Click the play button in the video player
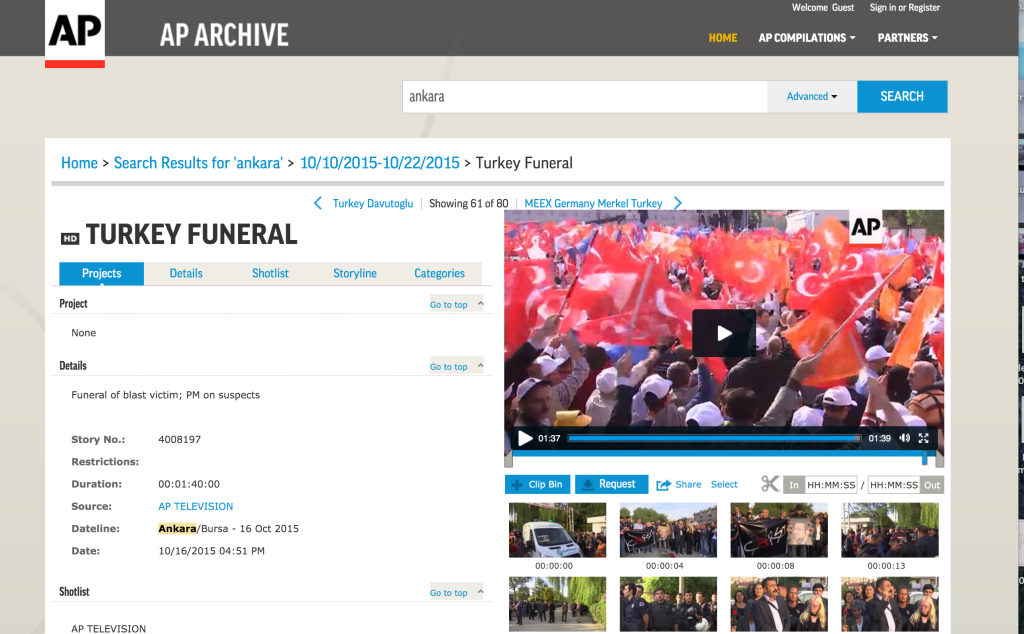 [723, 333]
